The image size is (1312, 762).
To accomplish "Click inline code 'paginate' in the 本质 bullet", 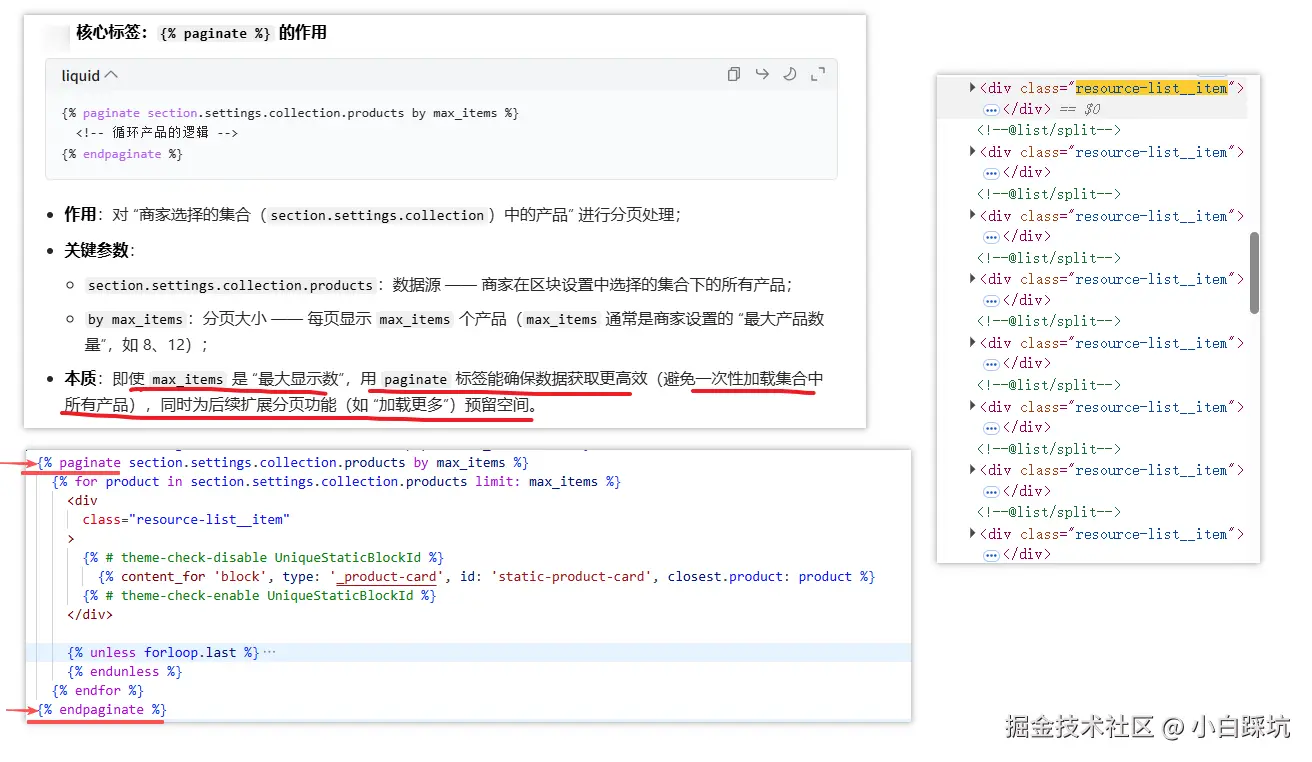I will tap(416, 379).
